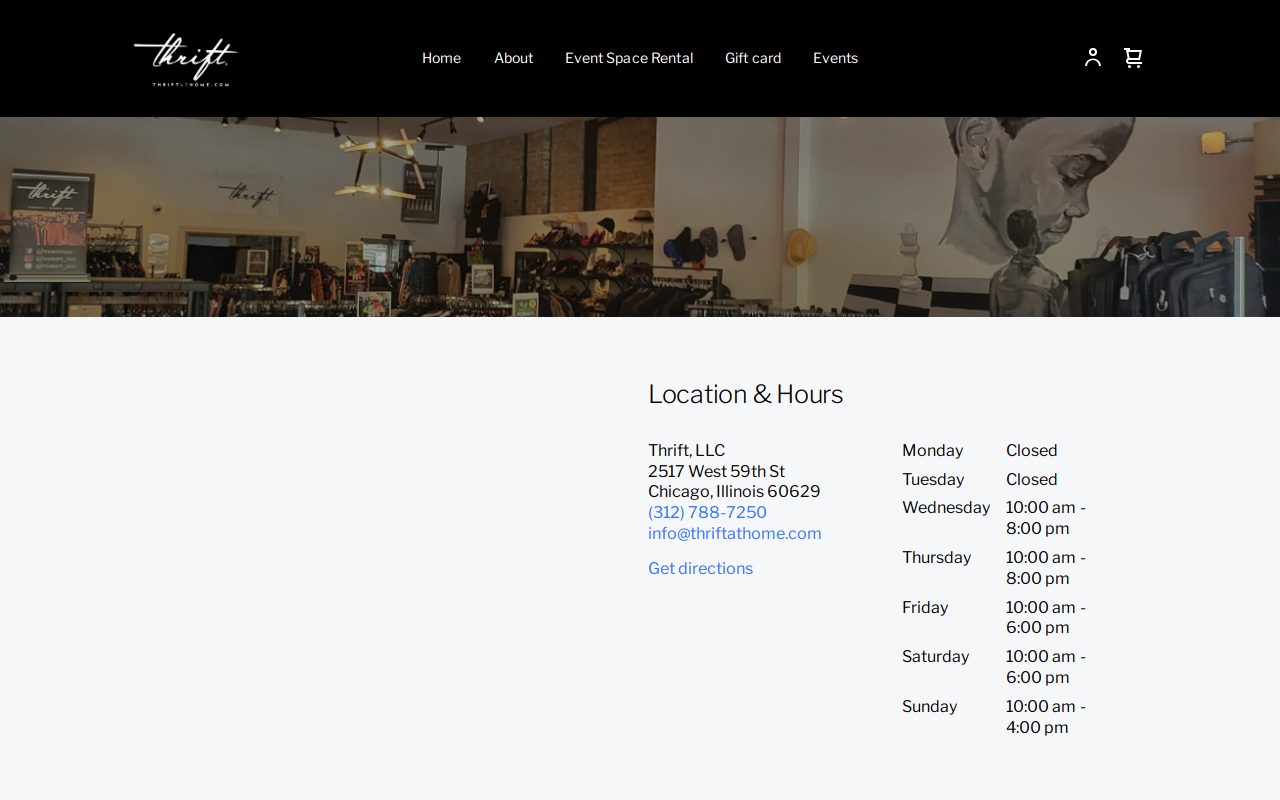
Task: Click the Get directions link
Action: pyautogui.click(x=700, y=569)
